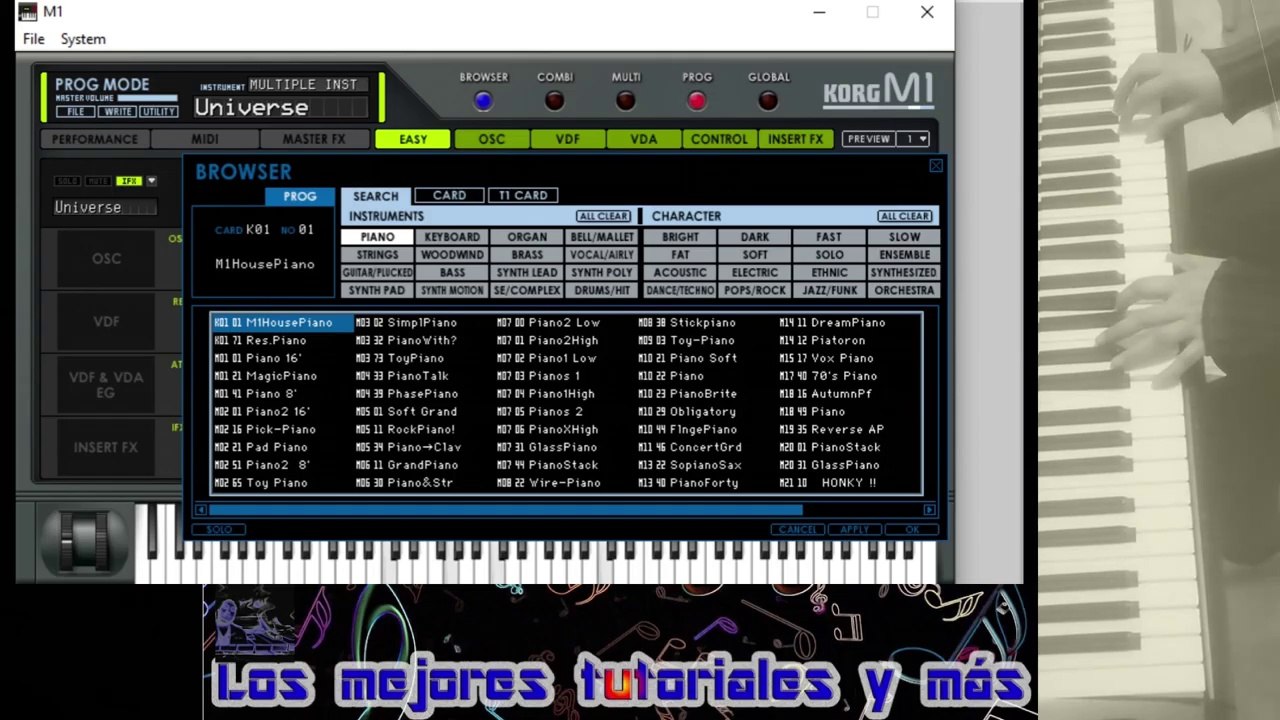Open the PREVIEW number dropdown
Viewport: 1280px width, 720px height.
point(913,139)
